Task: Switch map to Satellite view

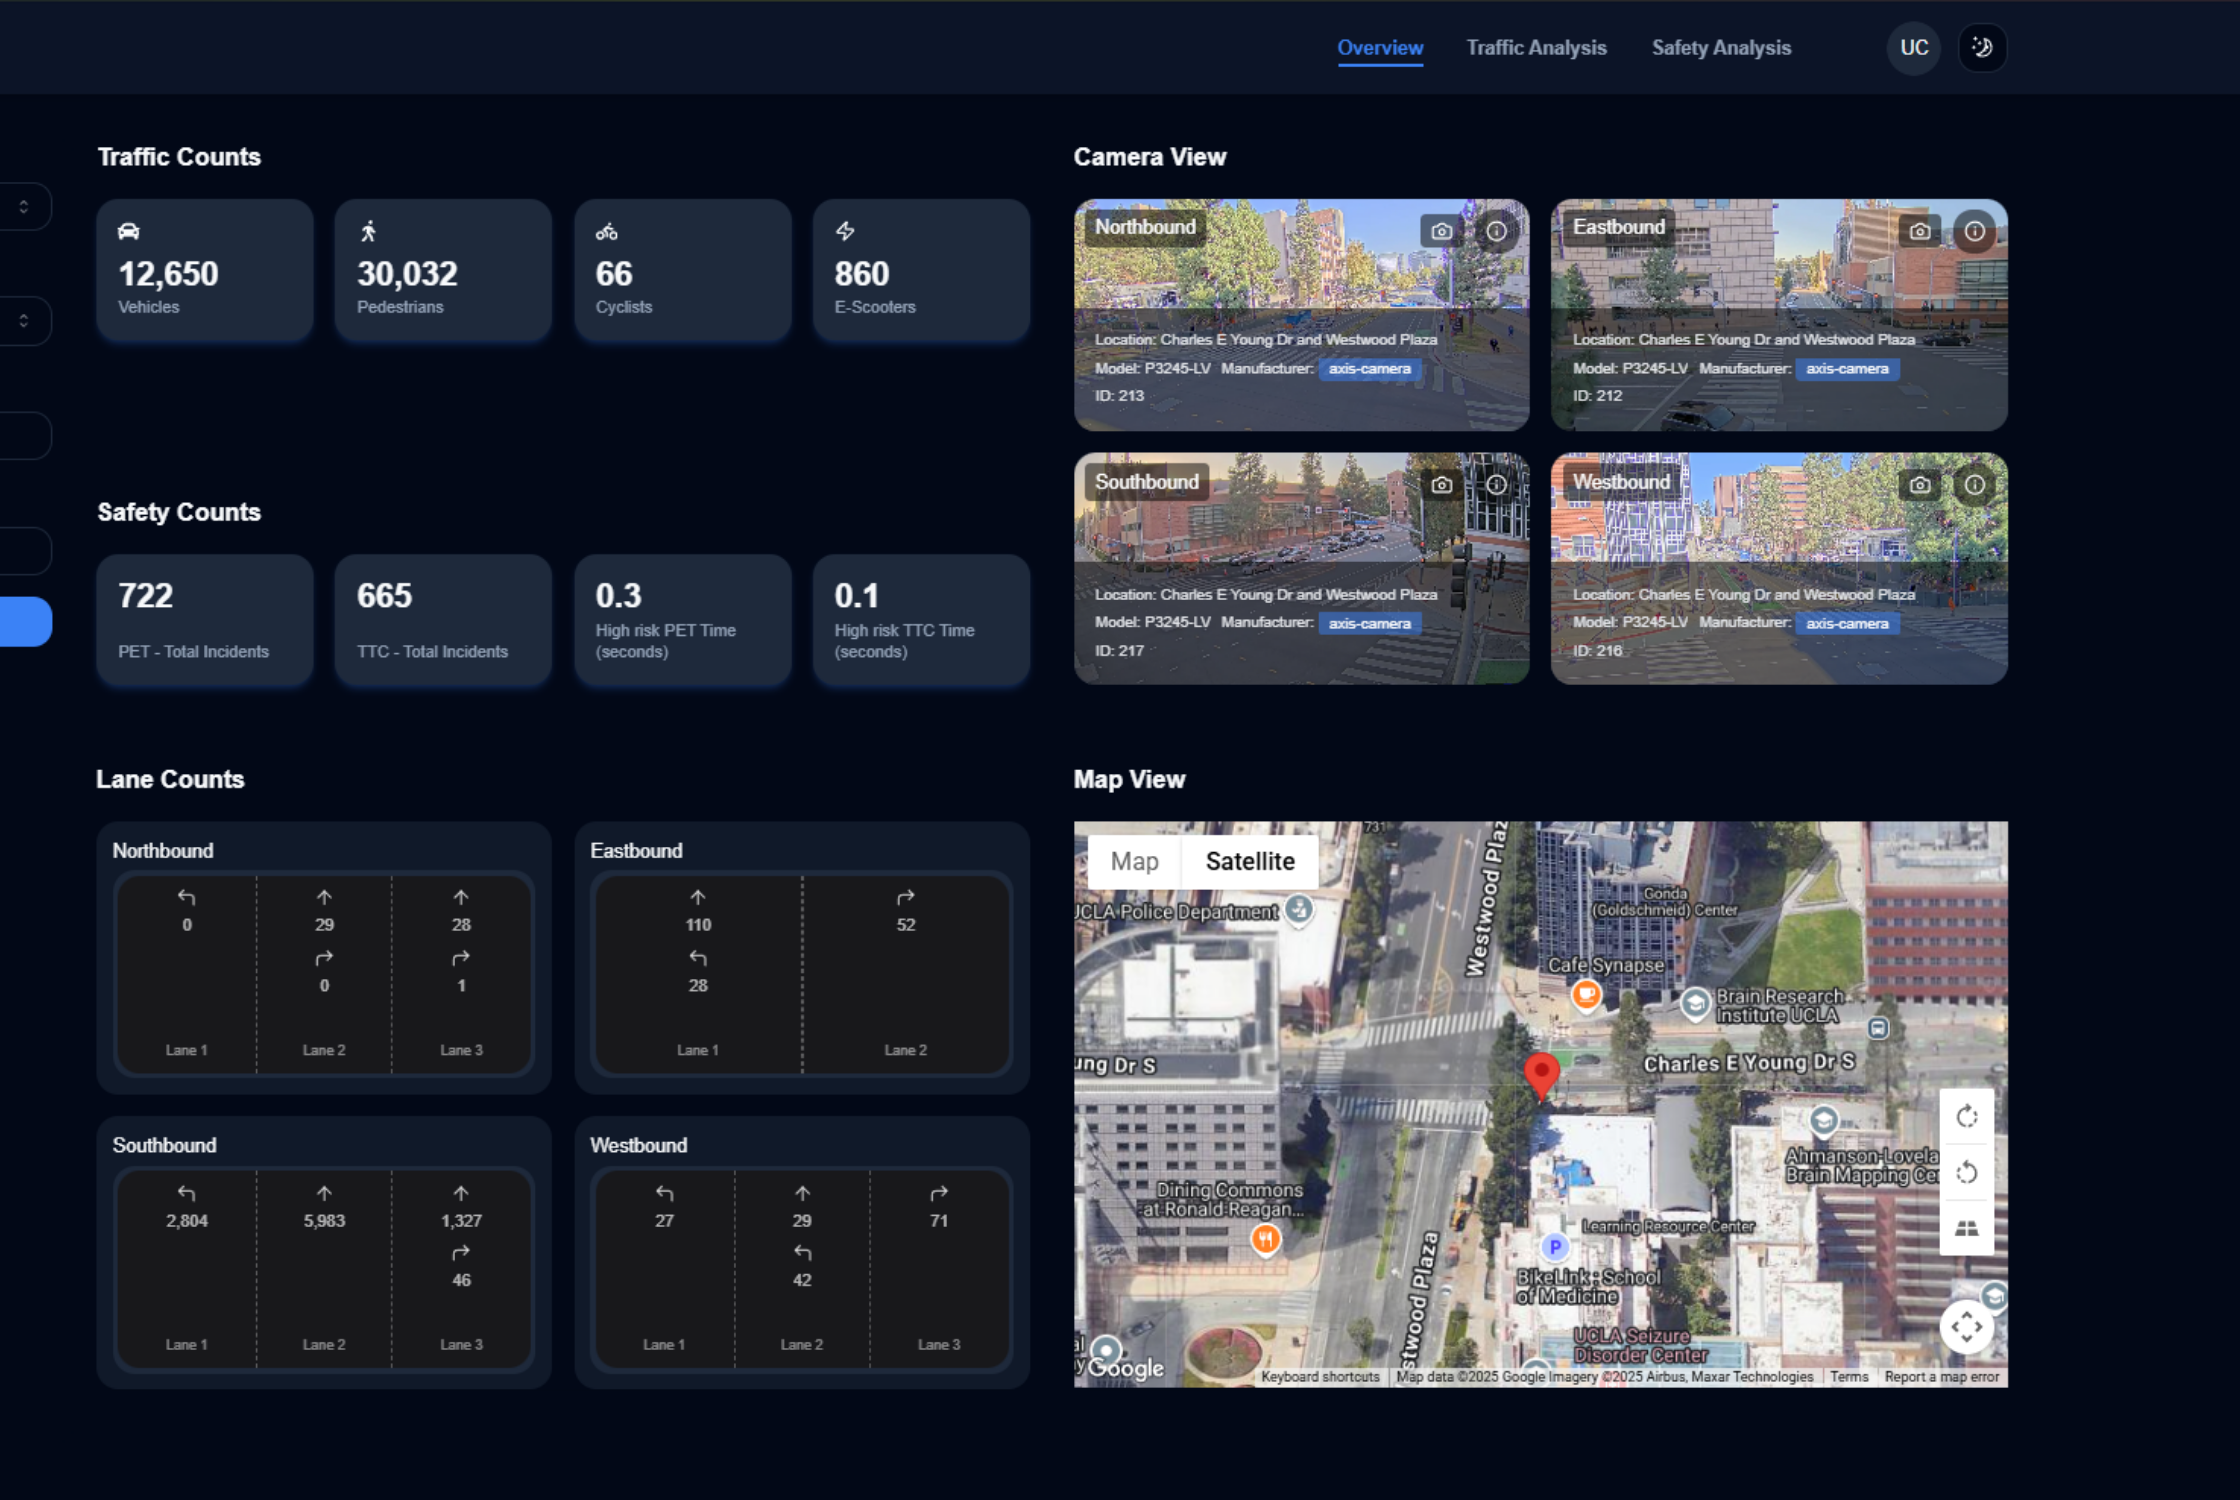Action: click(x=1249, y=861)
